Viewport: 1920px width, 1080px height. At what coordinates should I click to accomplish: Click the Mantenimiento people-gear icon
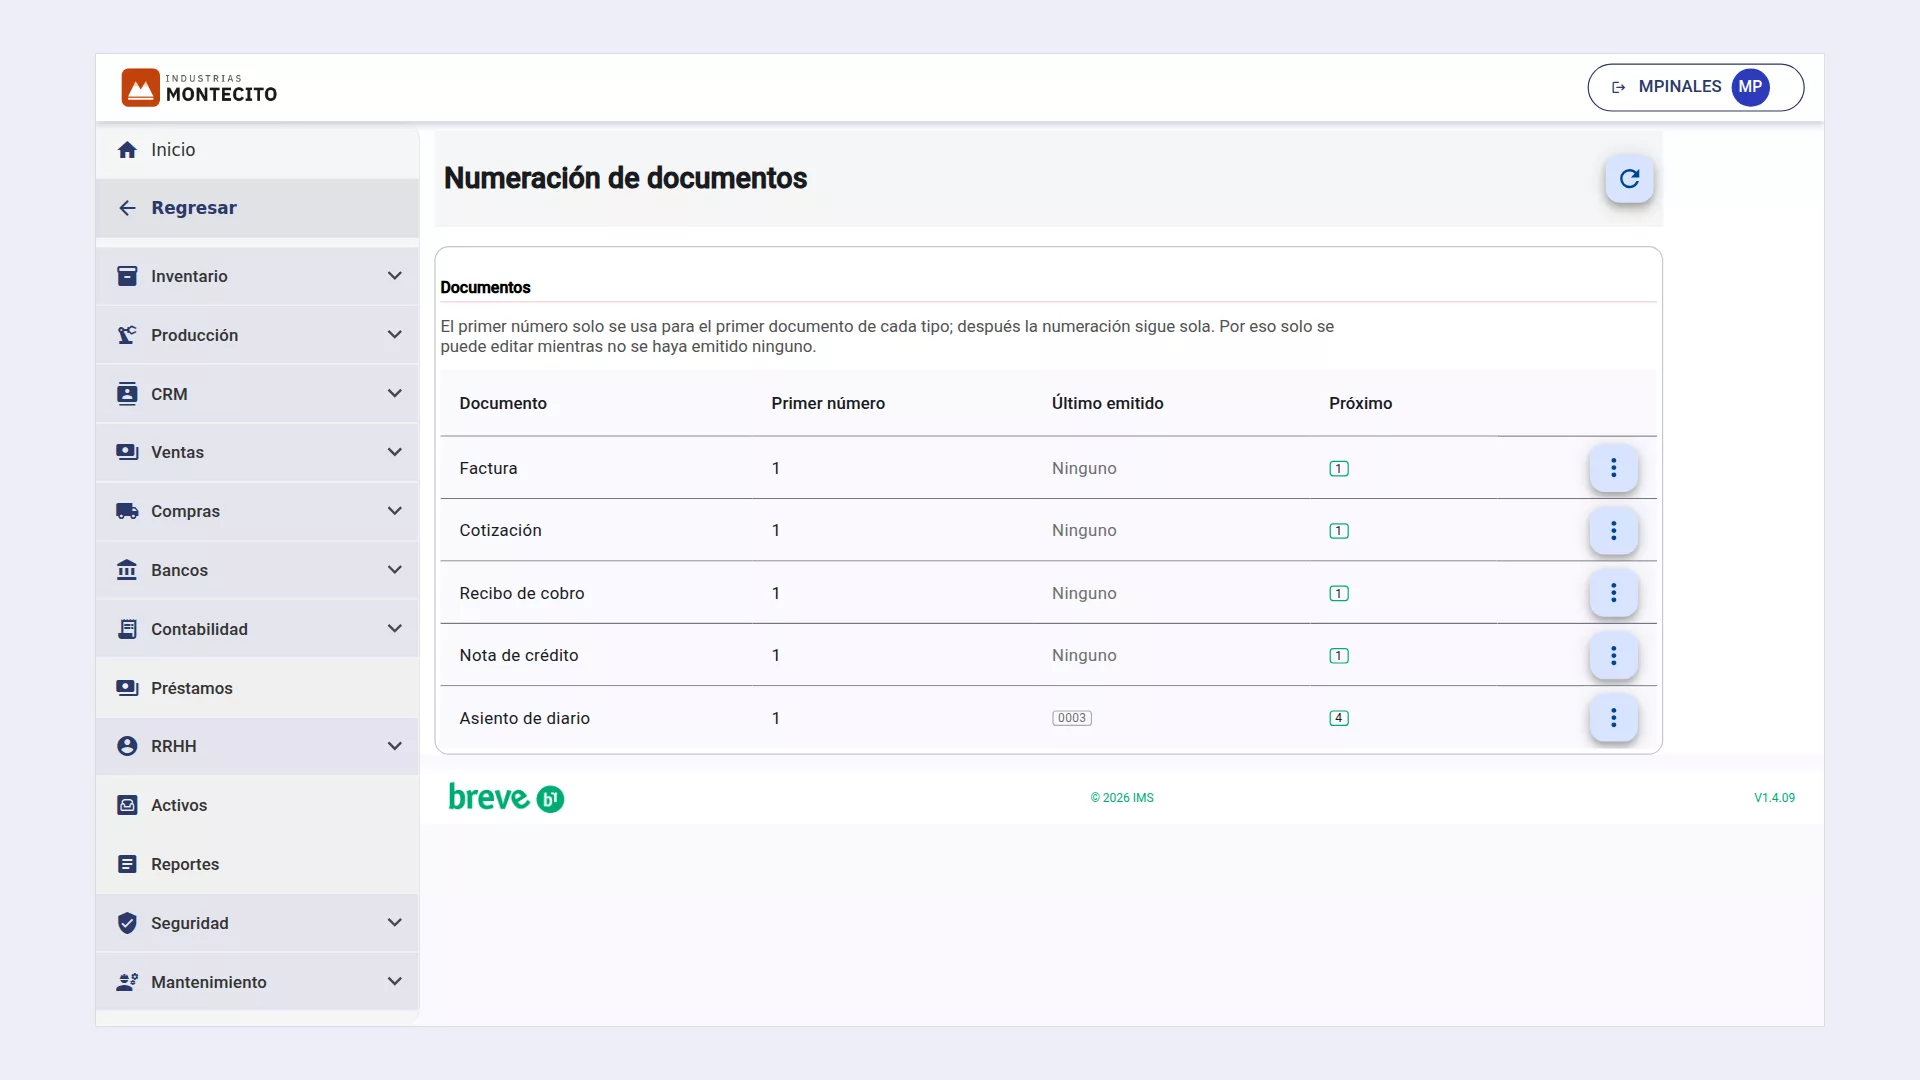coord(127,982)
